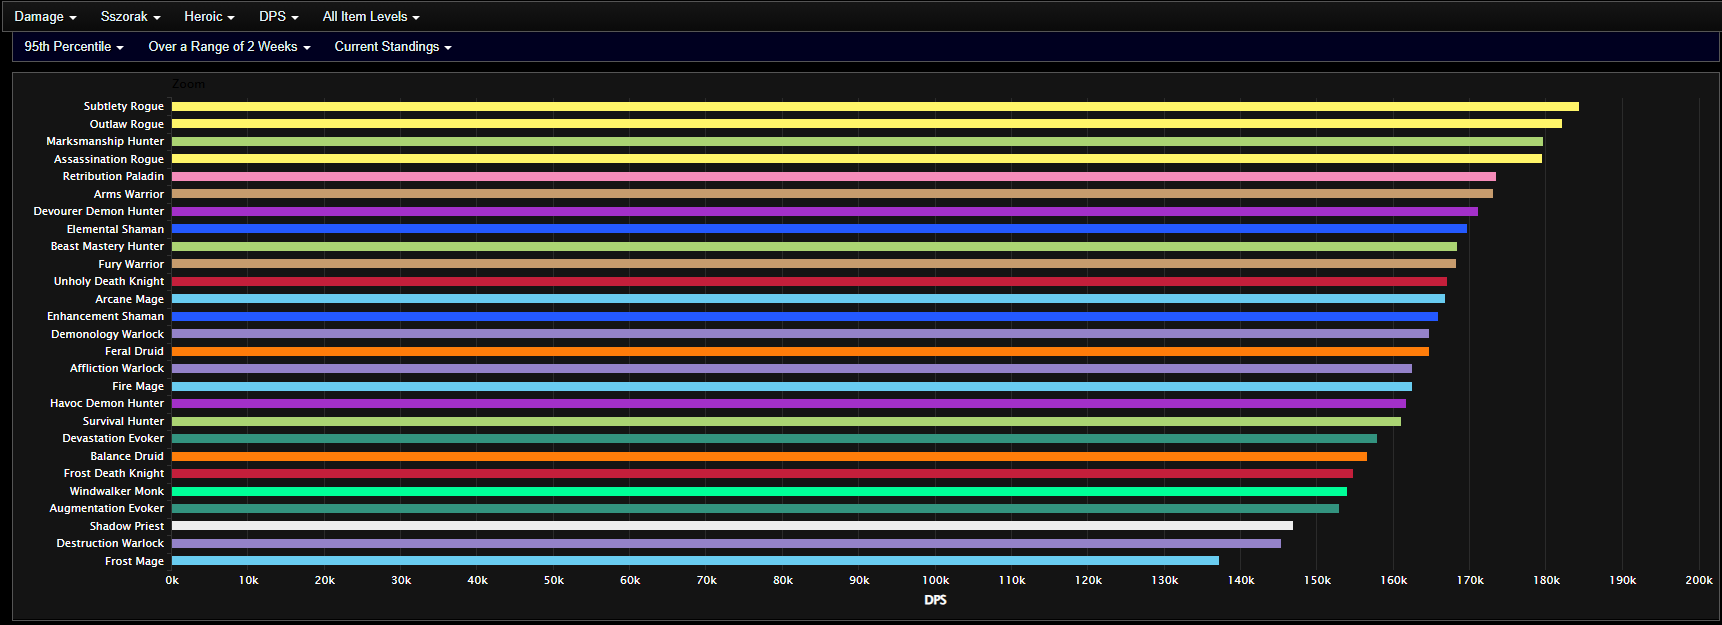1722x625 pixels.
Task: Click the yellow Subtlety Rogue bar
Action: click(x=875, y=106)
